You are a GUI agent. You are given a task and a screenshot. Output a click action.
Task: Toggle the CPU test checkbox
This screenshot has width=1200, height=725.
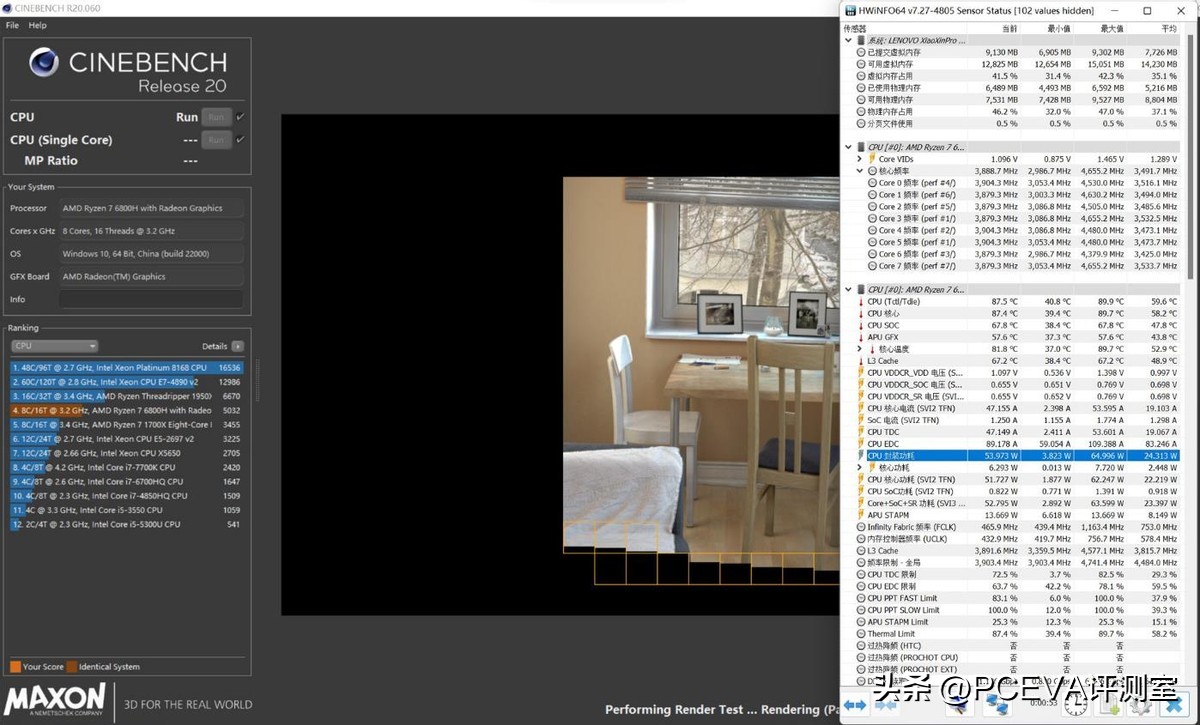click(240, 117)
